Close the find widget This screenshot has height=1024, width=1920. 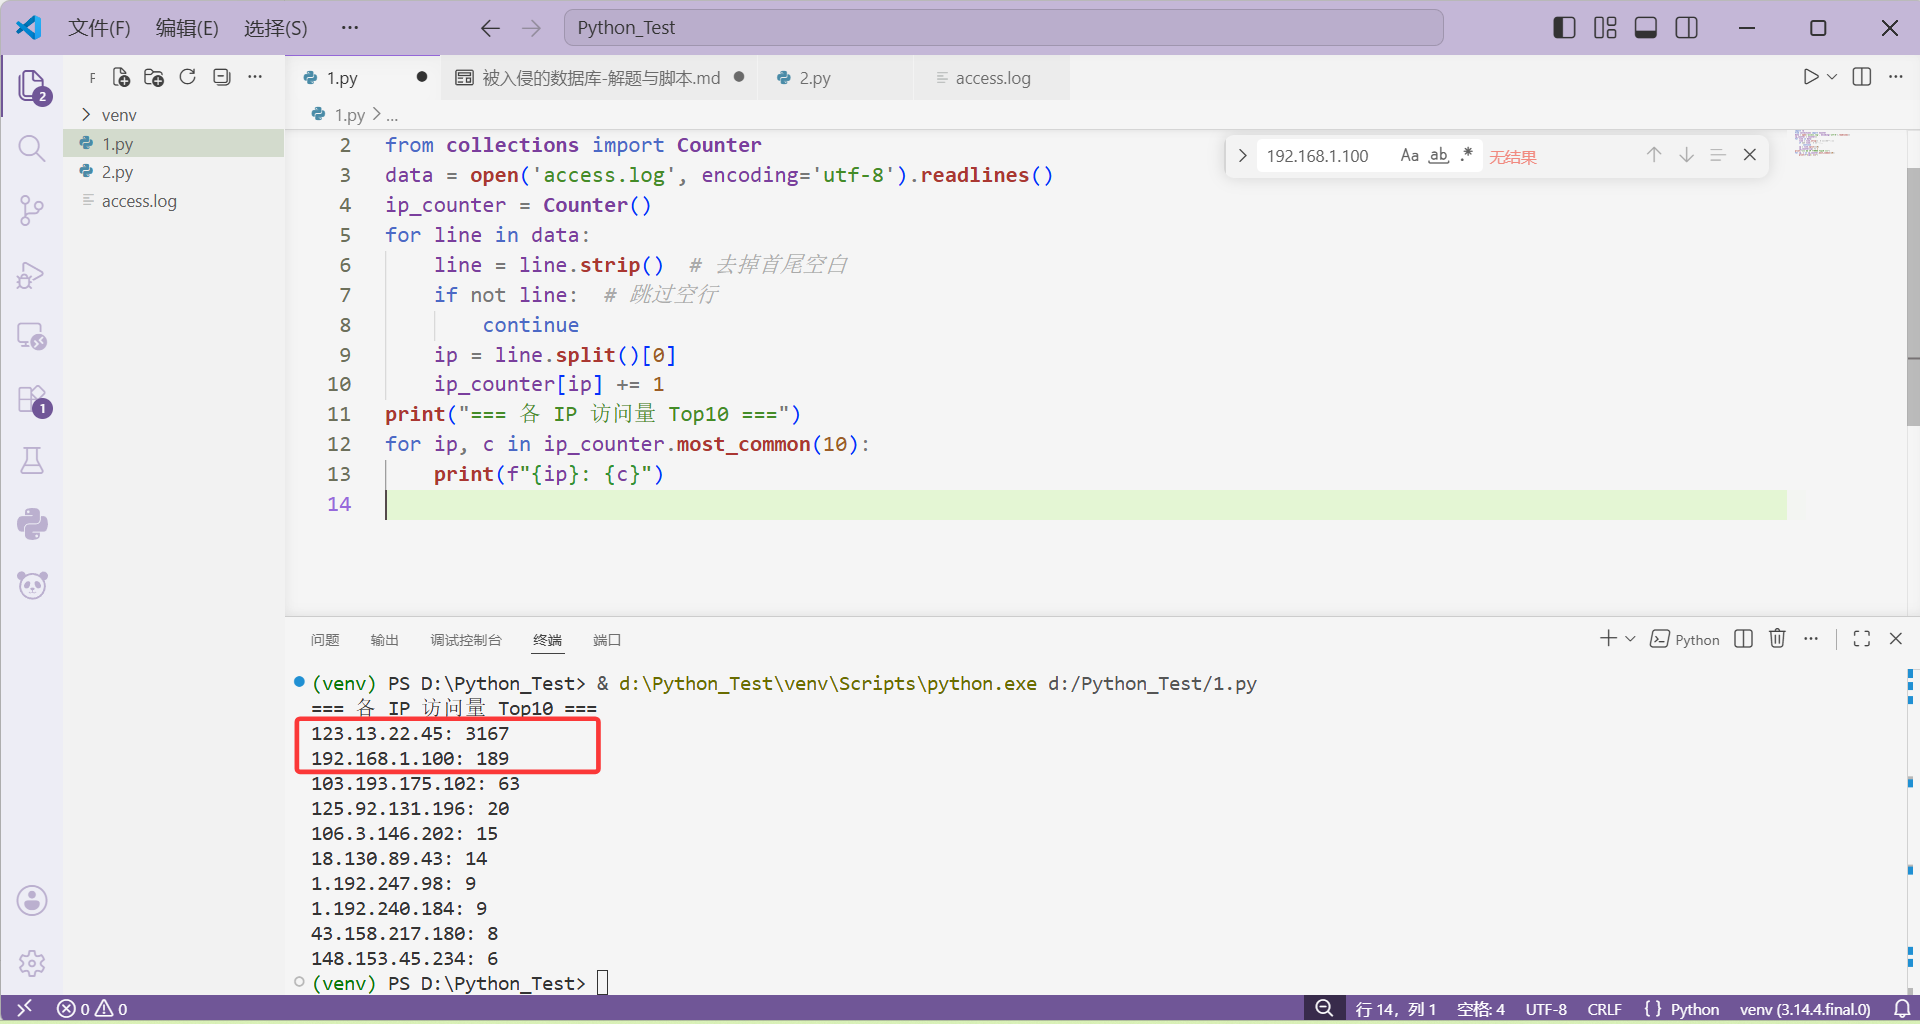click(1750, 155)
